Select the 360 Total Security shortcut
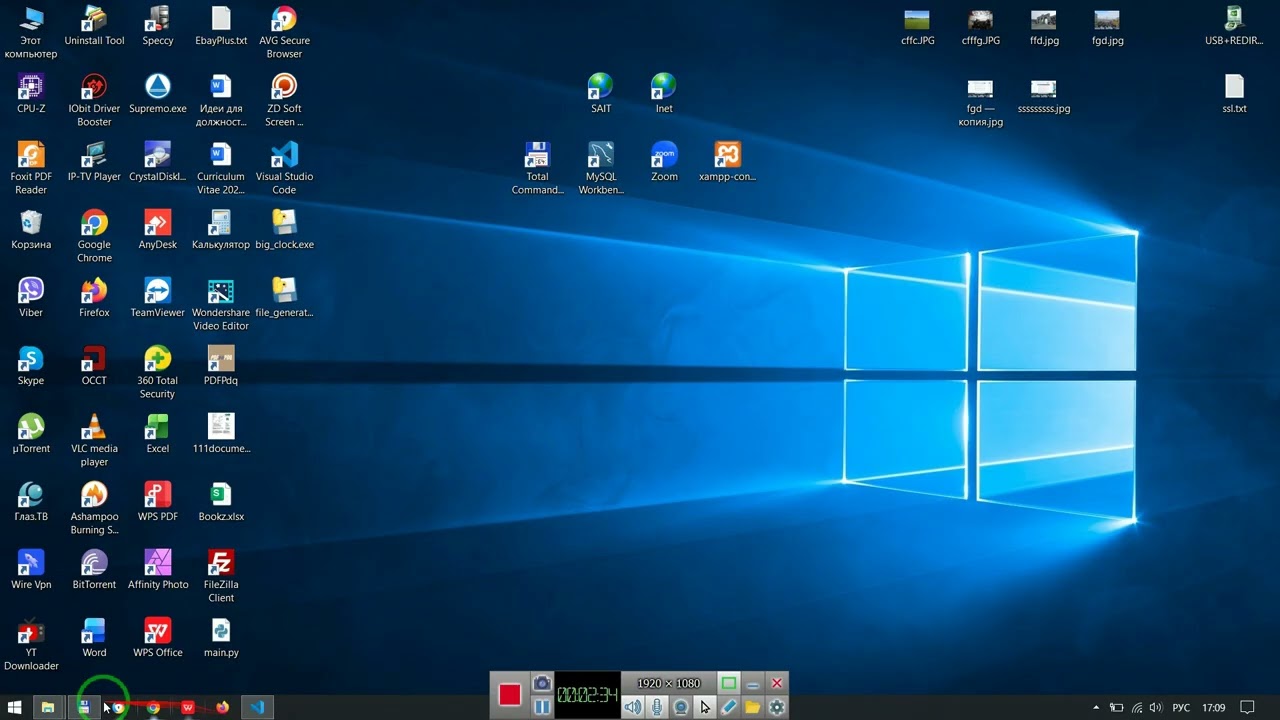 (x=158, y=372)
